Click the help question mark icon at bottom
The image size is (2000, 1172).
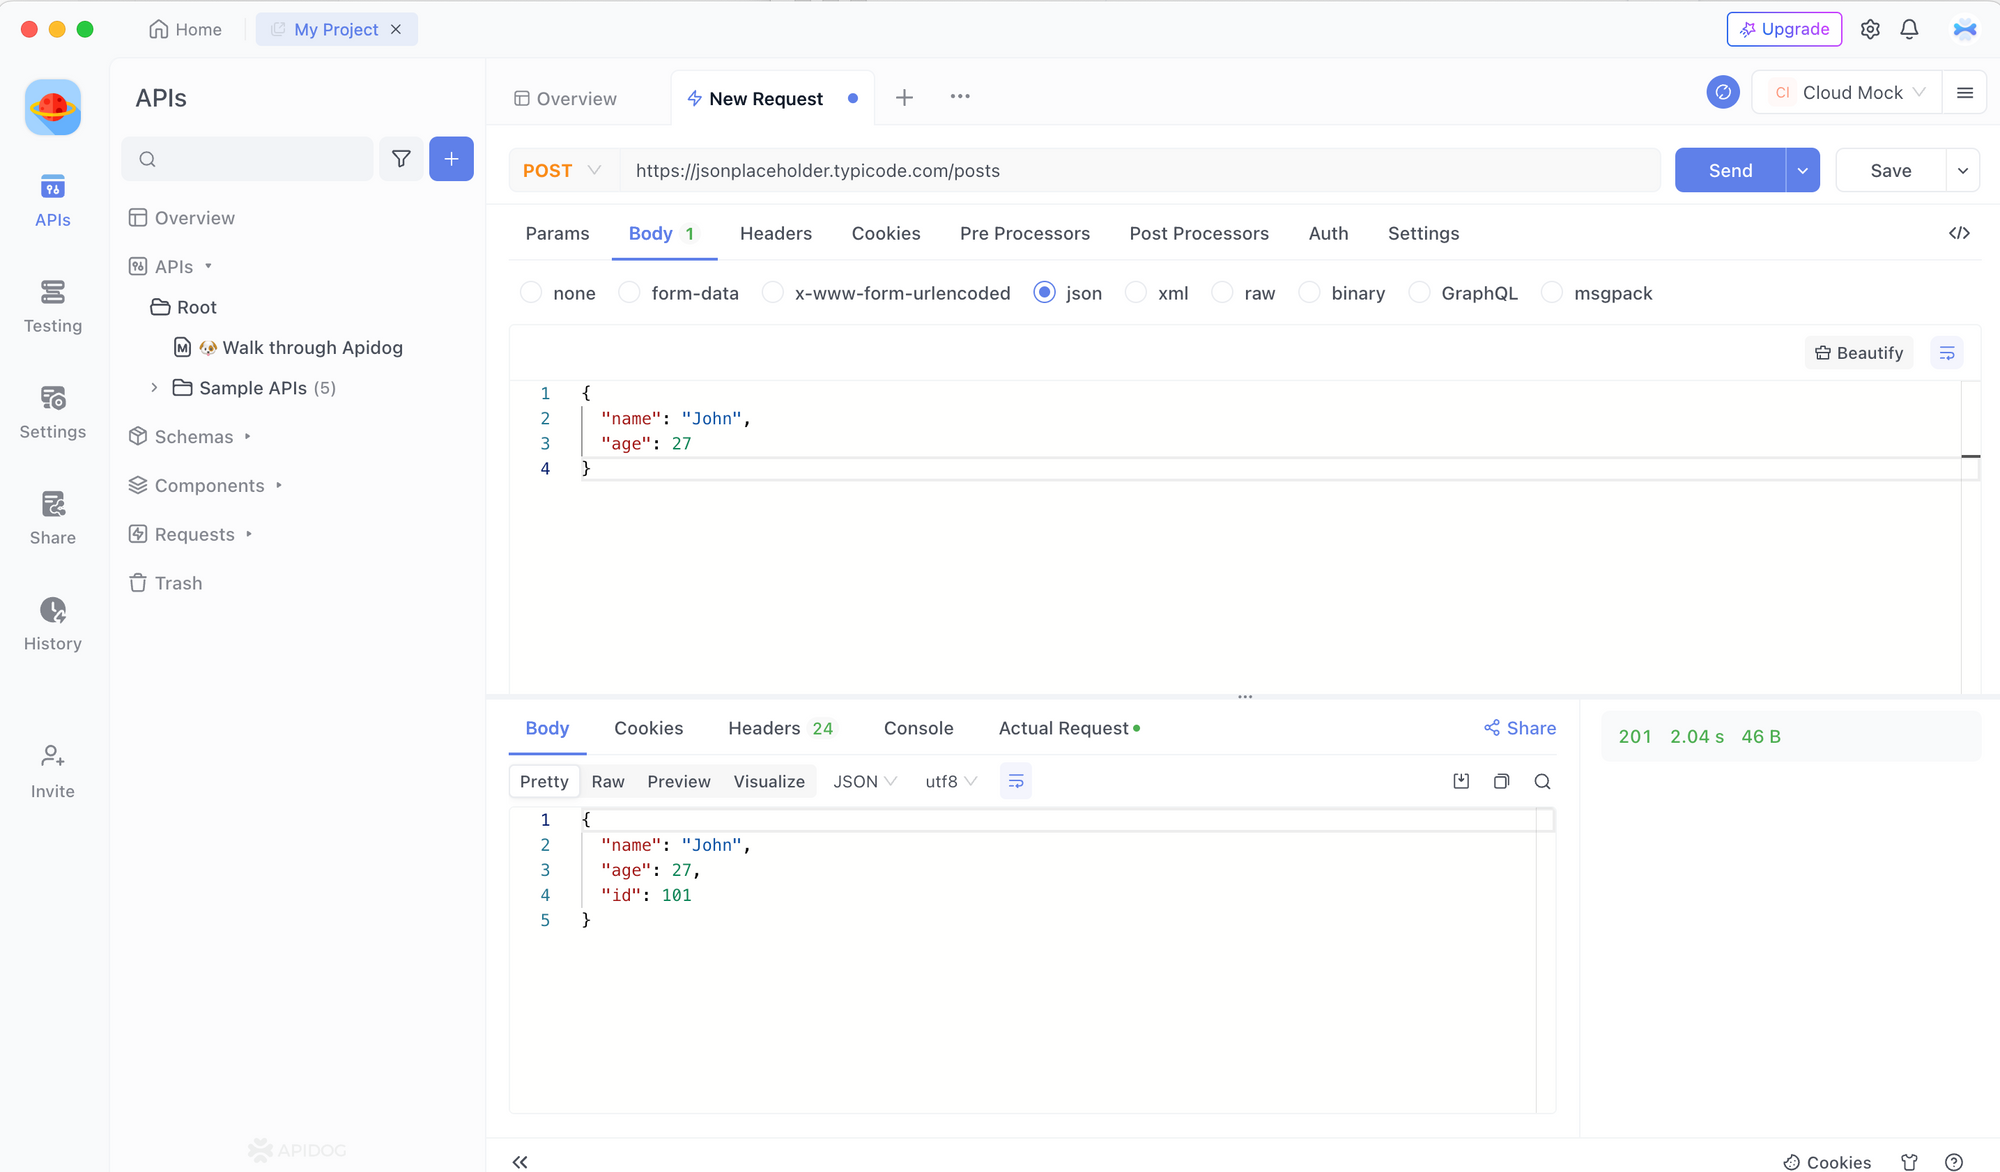1953,1162
